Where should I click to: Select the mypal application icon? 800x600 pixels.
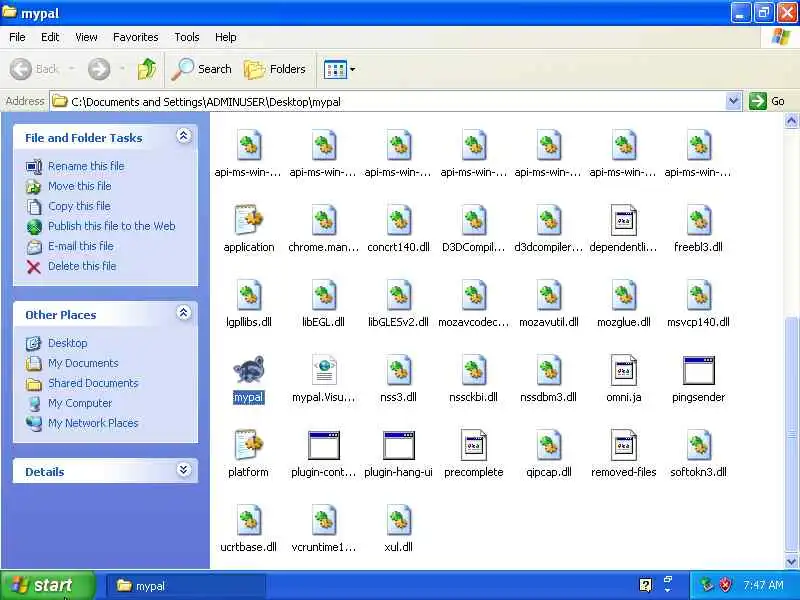(x=248, y=370)
